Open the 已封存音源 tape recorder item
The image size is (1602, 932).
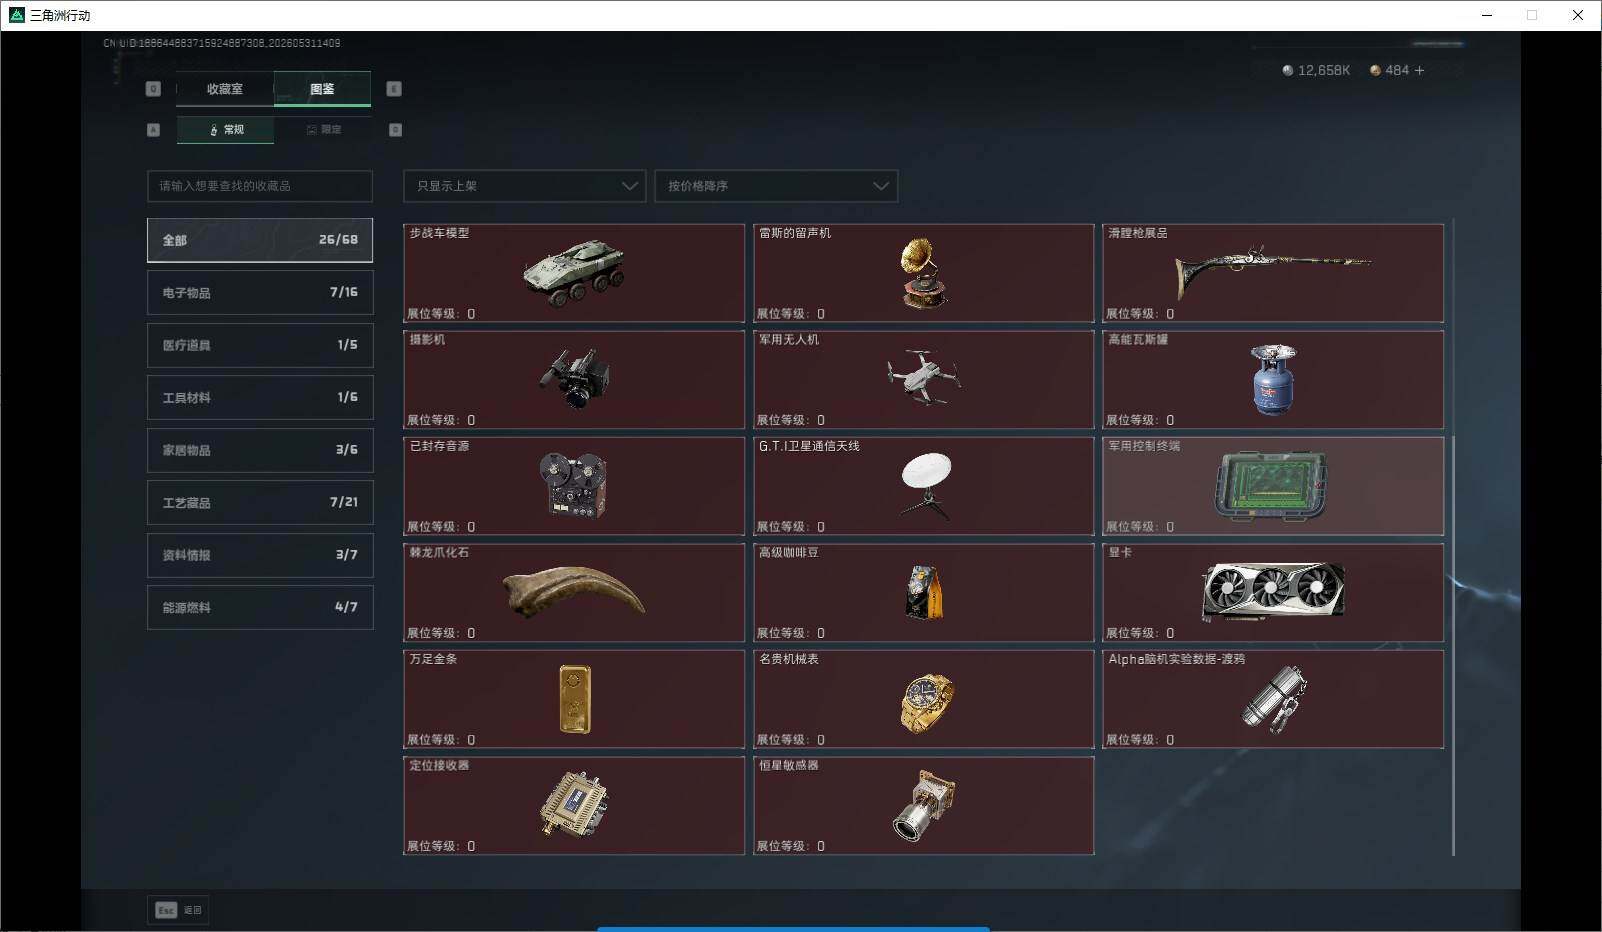[574, 486]
